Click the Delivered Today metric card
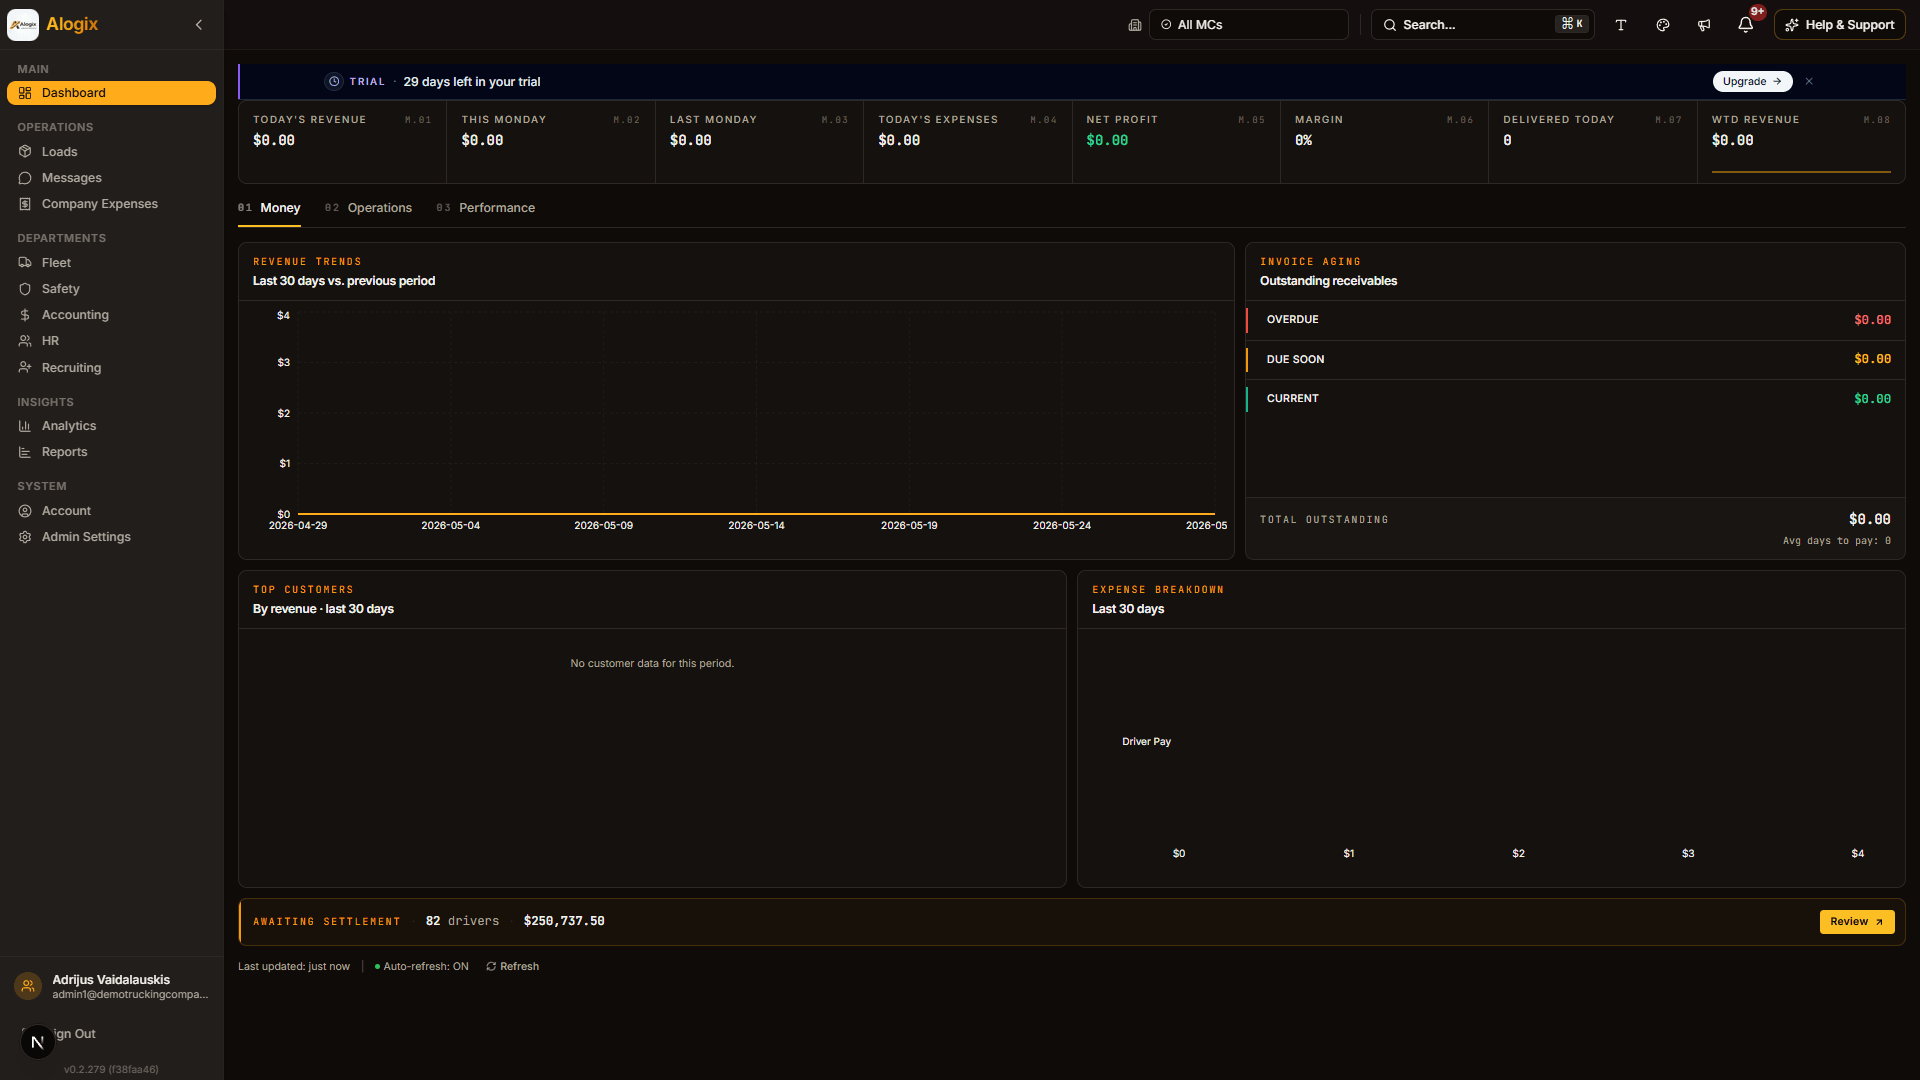 click(x=1592, y=142)
